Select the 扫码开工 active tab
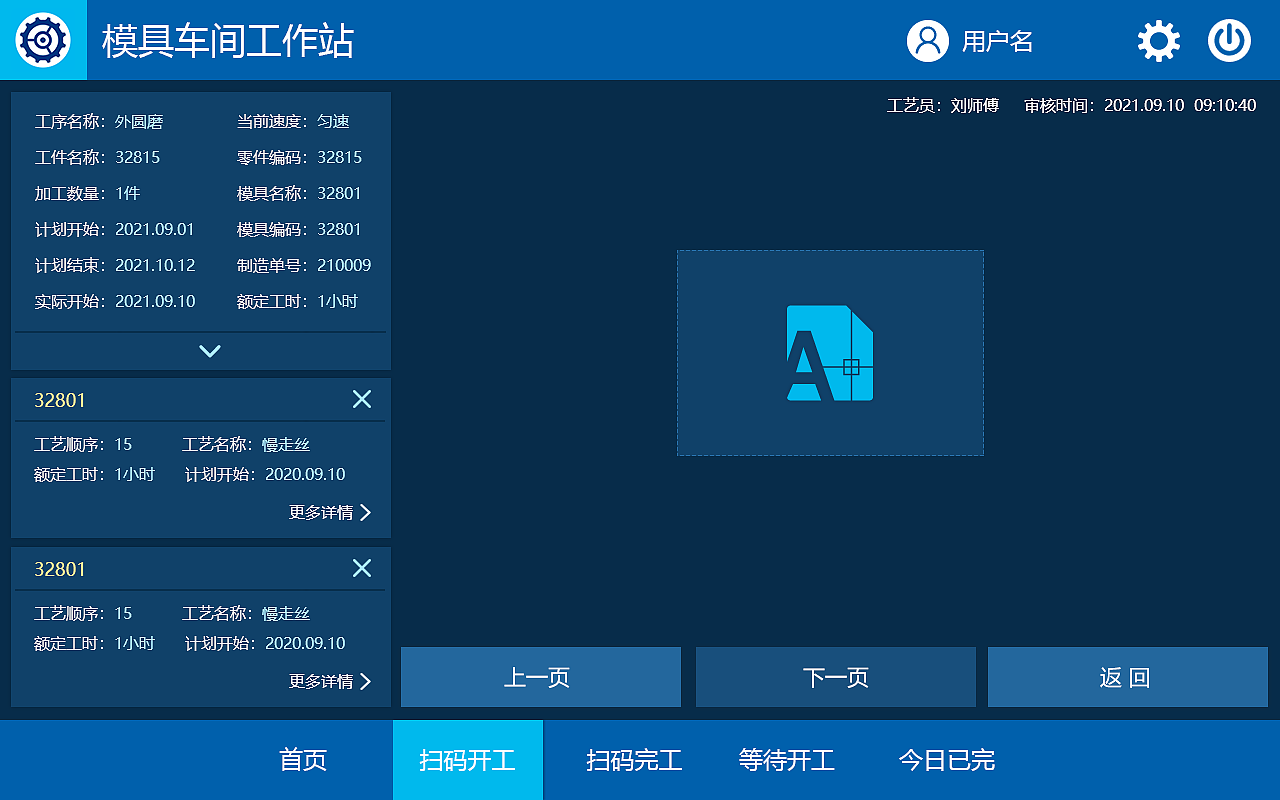 pyautogui.click(x=467, y=760)
